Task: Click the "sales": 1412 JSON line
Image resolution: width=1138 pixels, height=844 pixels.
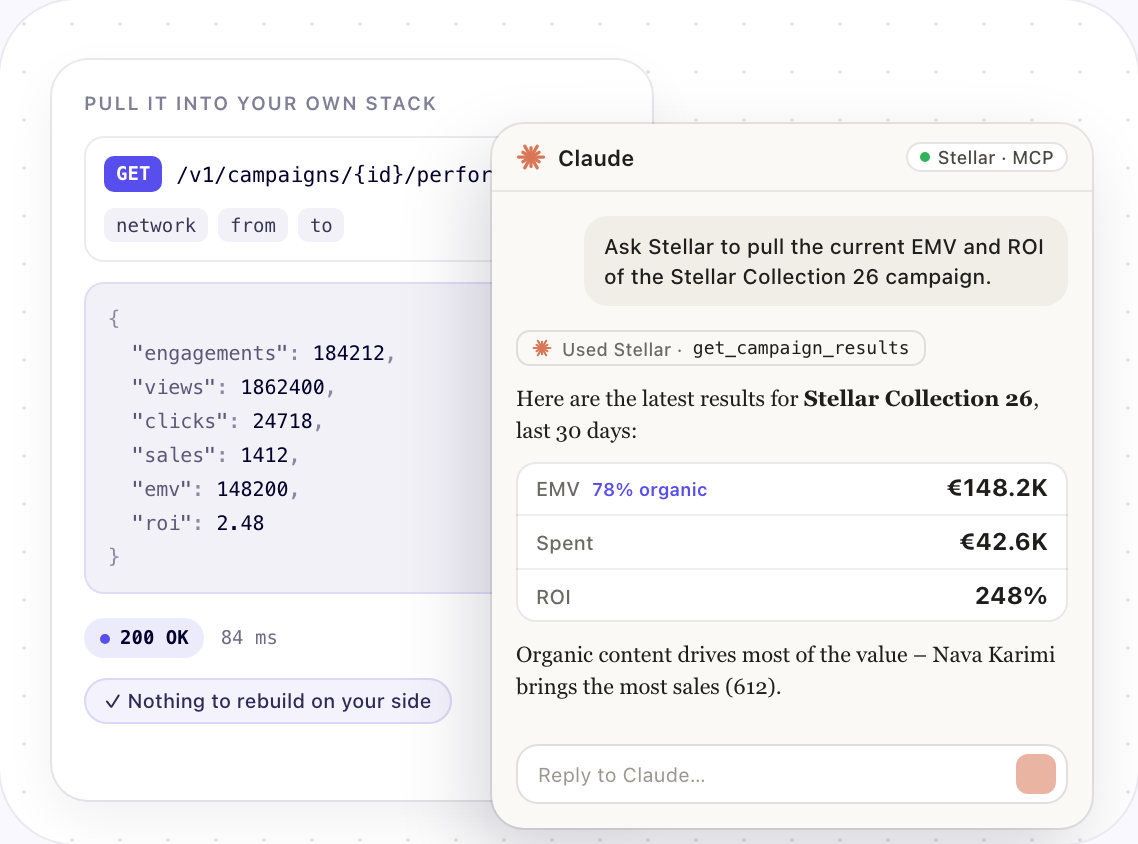Action: coord(215,456)
